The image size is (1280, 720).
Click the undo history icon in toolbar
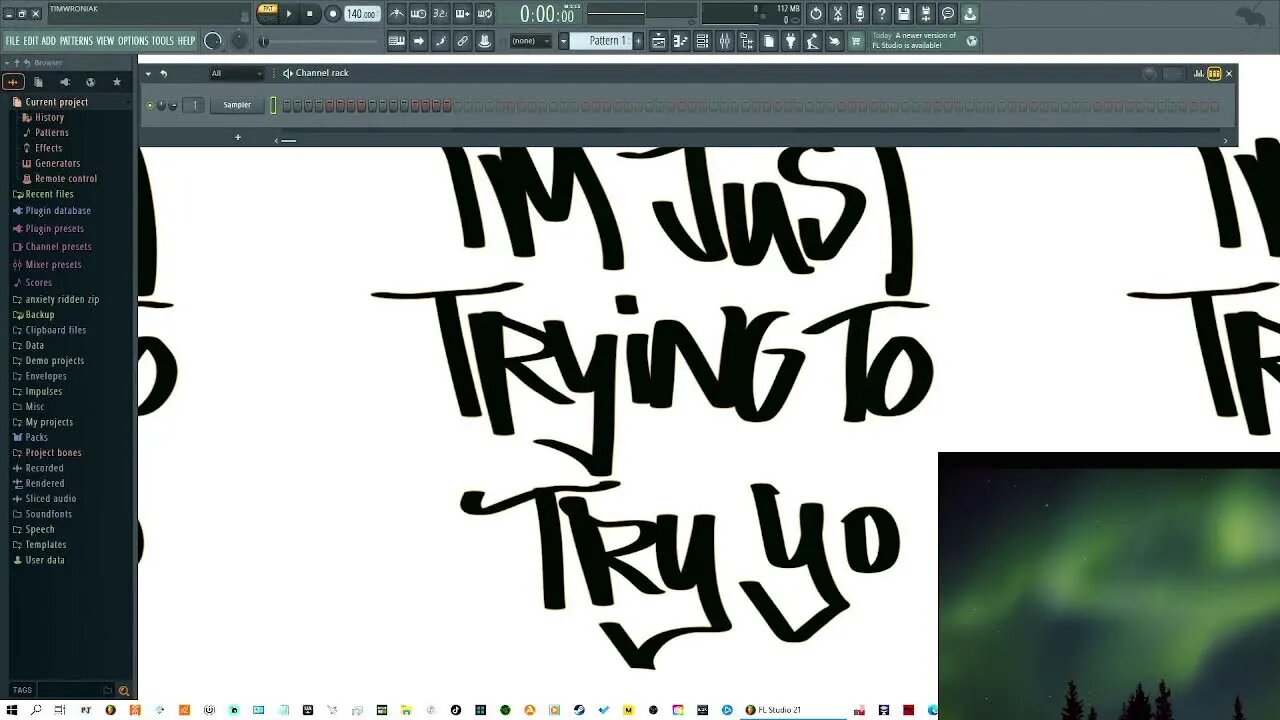coord(816,14)
